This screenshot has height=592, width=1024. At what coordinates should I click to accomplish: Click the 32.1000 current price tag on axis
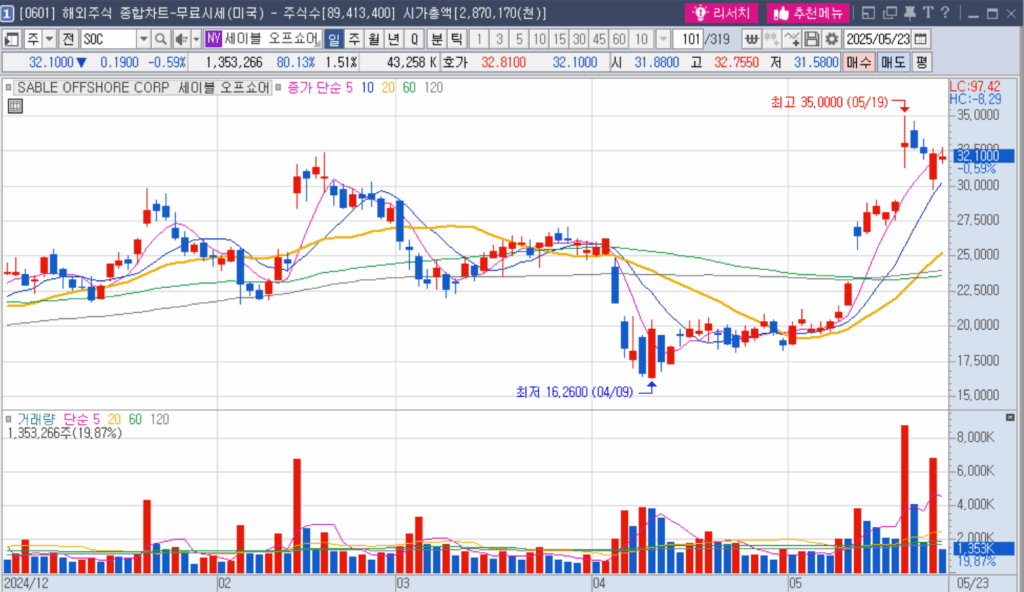pos(984,156)
